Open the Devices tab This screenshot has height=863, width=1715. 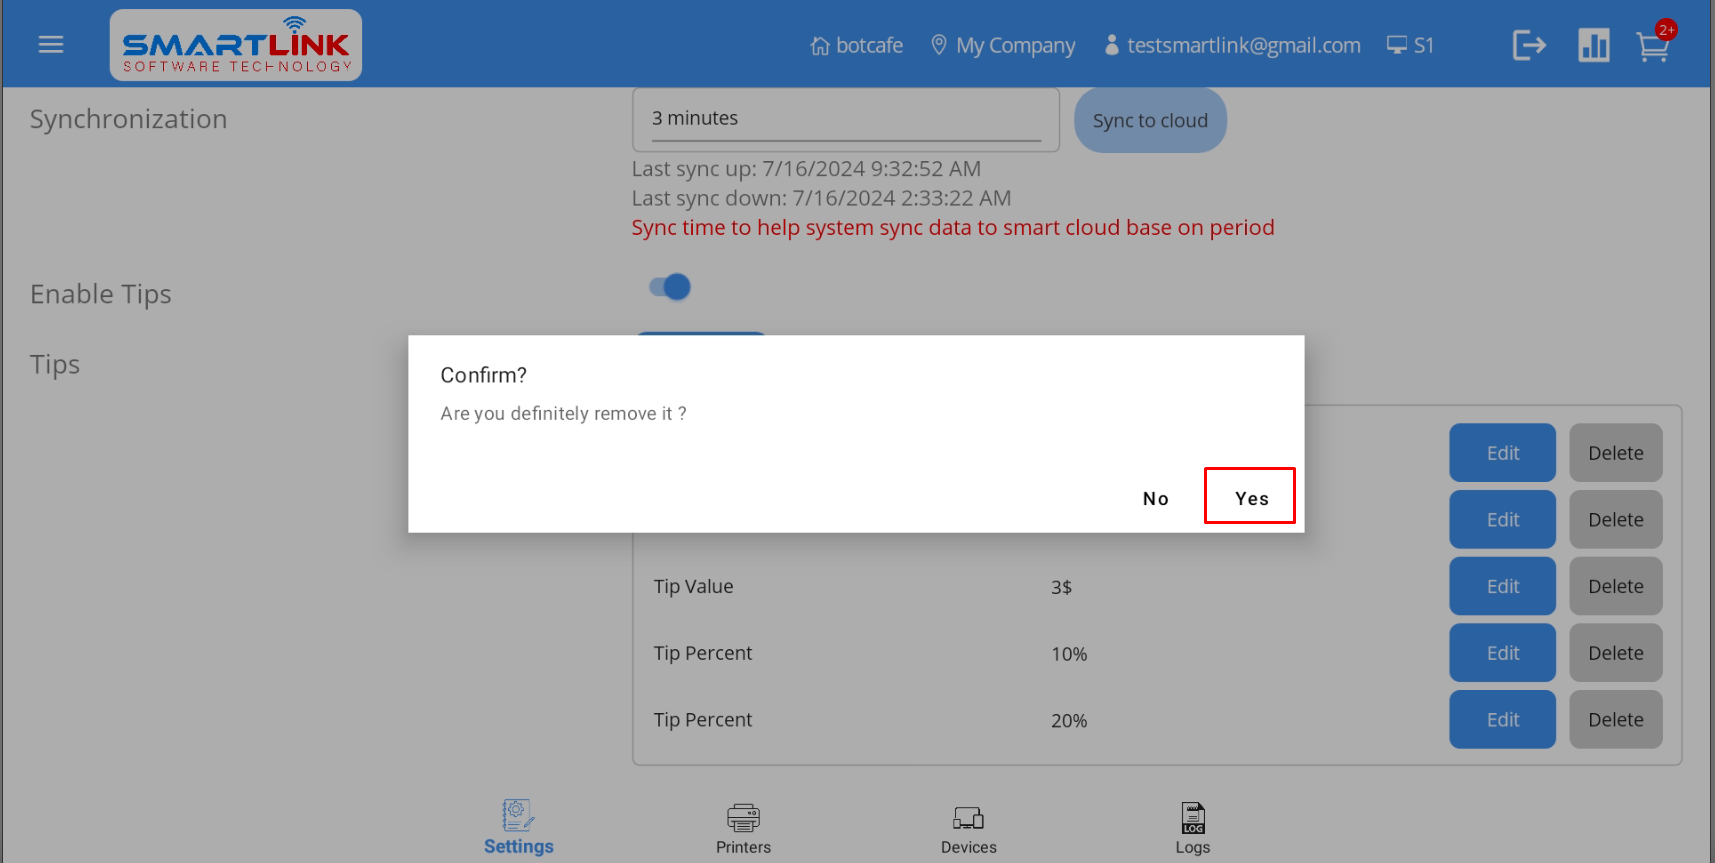pos(968,827)
